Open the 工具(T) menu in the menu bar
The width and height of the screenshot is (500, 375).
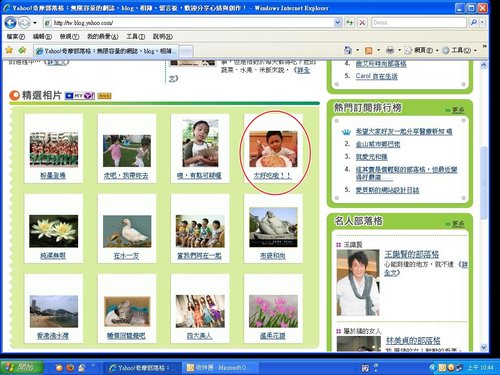click(x=136, y=36)
